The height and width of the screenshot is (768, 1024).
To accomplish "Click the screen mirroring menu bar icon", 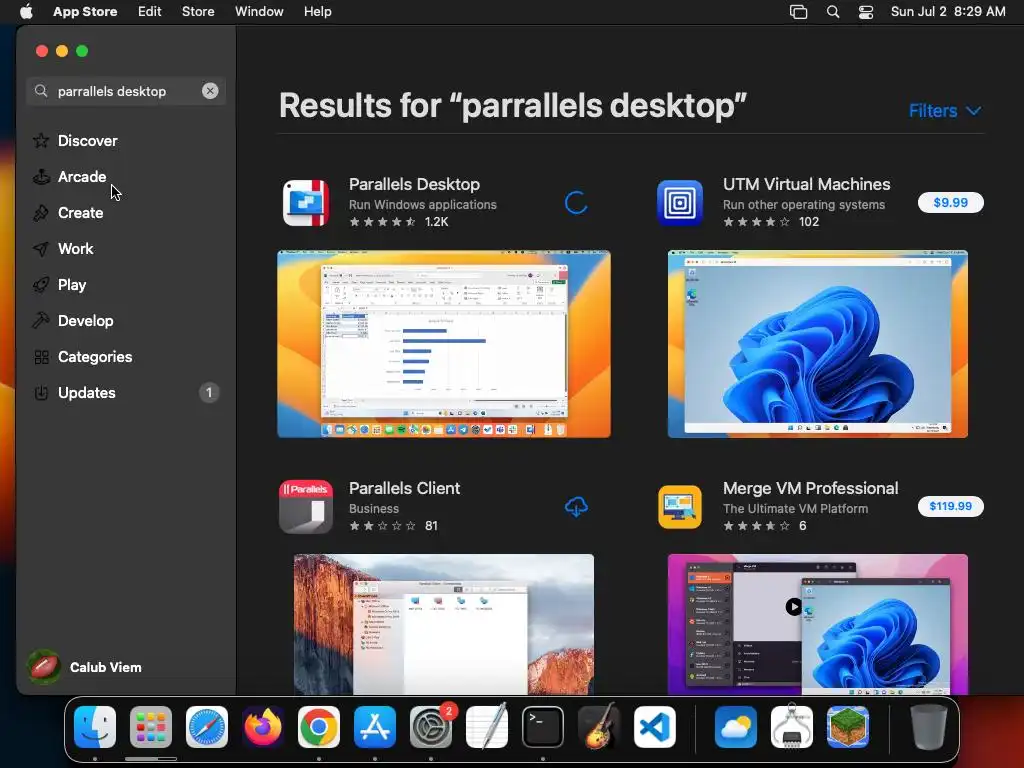I will pos(798,12).
